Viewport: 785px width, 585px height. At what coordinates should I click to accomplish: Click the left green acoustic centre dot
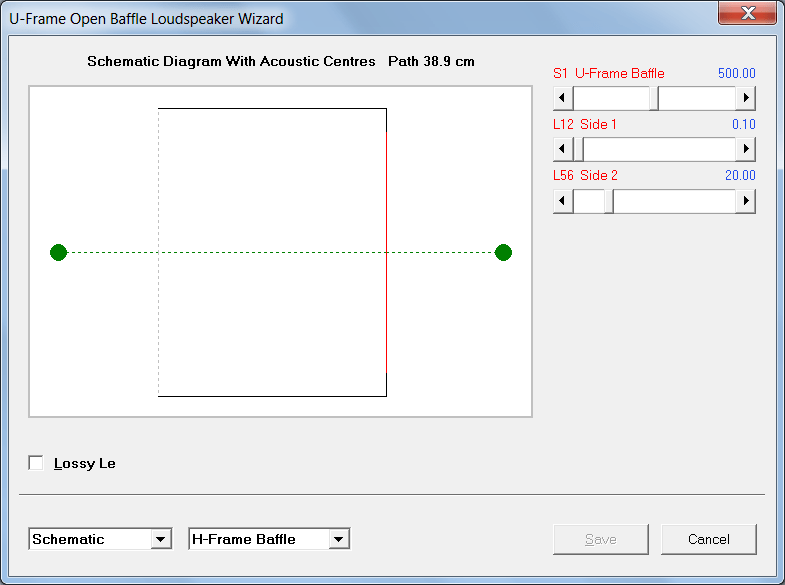click(x=59, y=252)
